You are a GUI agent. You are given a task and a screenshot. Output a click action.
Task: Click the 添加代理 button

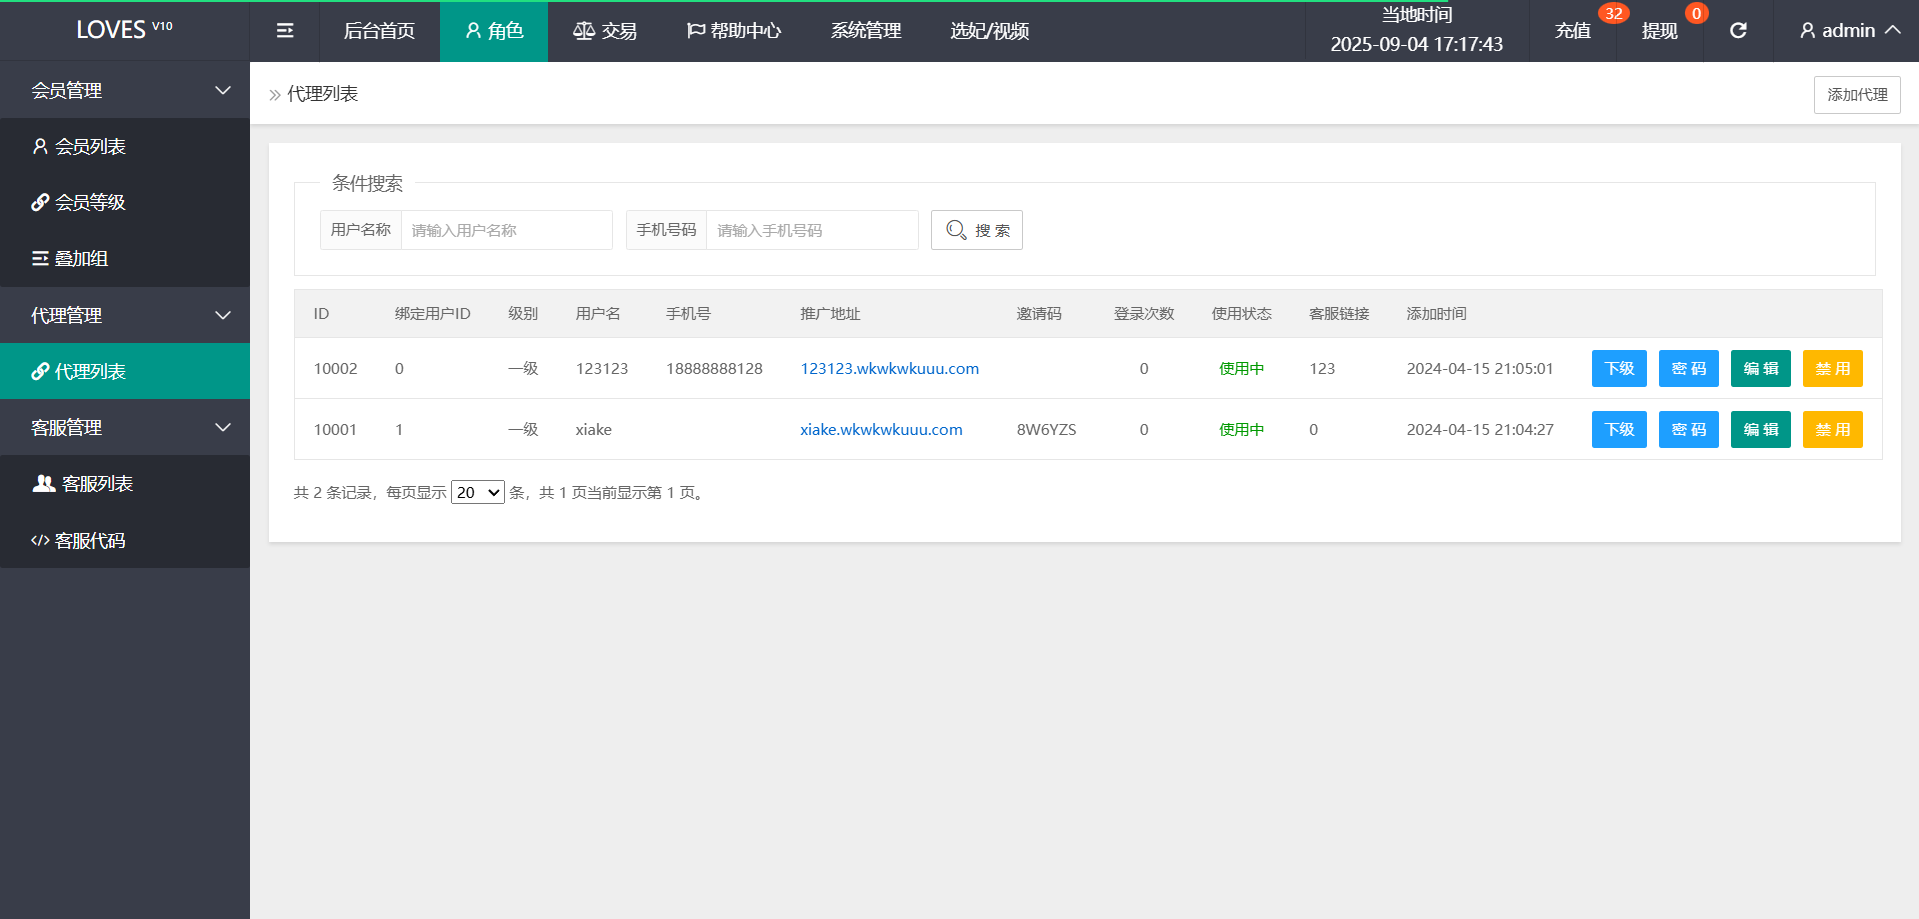[x=1857, y=95]
